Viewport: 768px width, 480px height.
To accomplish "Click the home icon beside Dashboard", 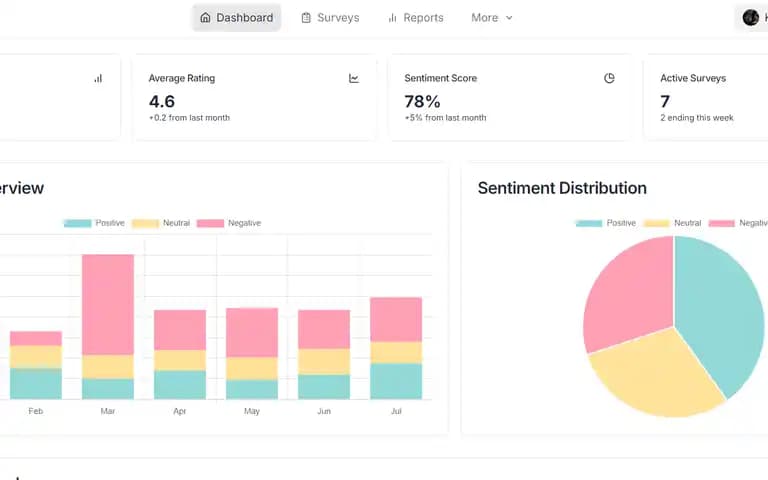I will 205,18.
